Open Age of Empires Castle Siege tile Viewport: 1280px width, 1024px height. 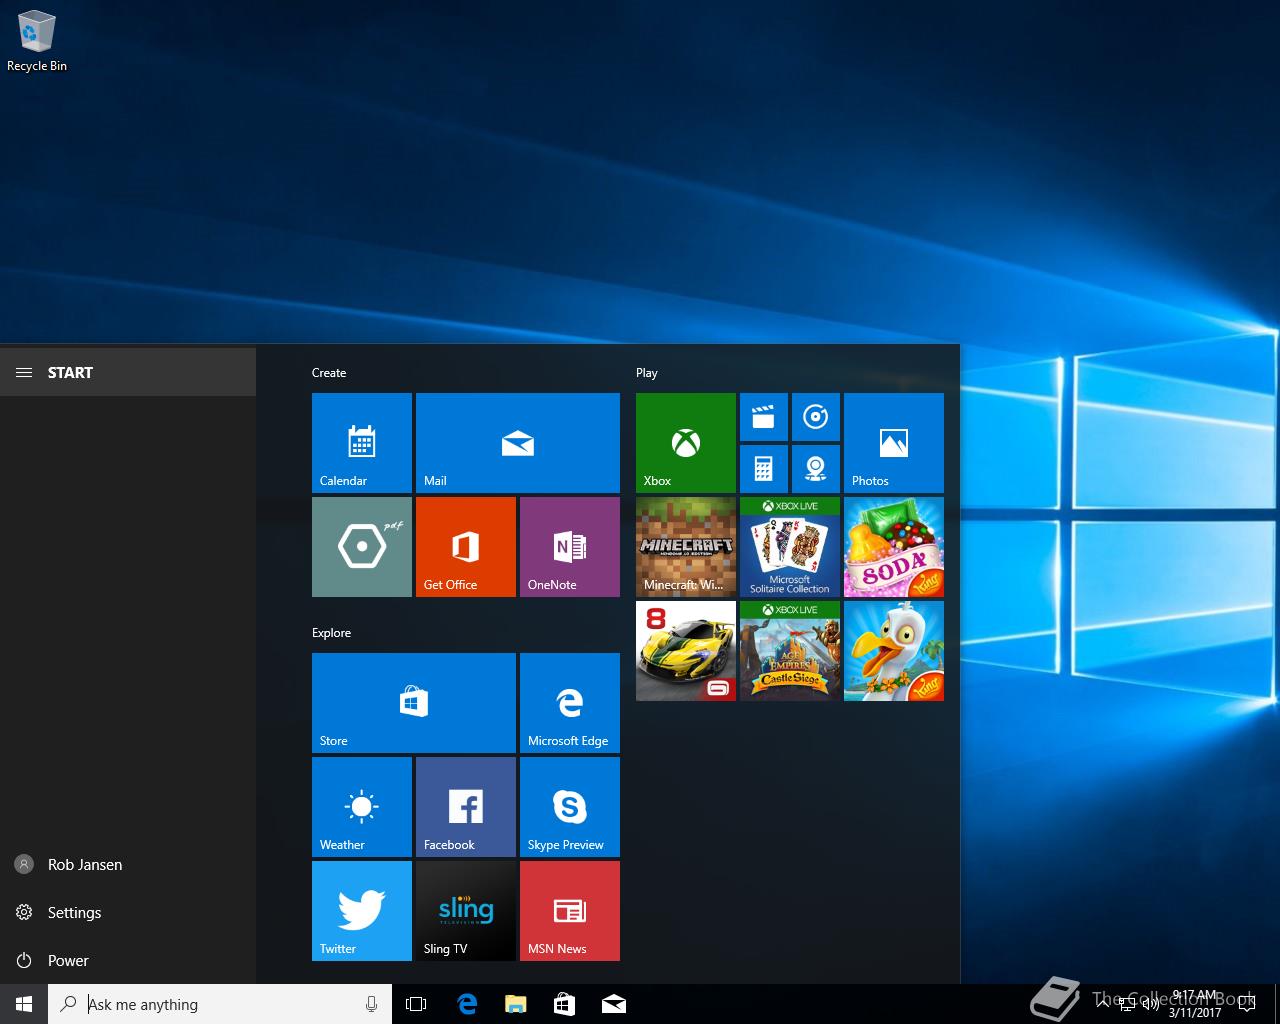click(x=790, y=651)
